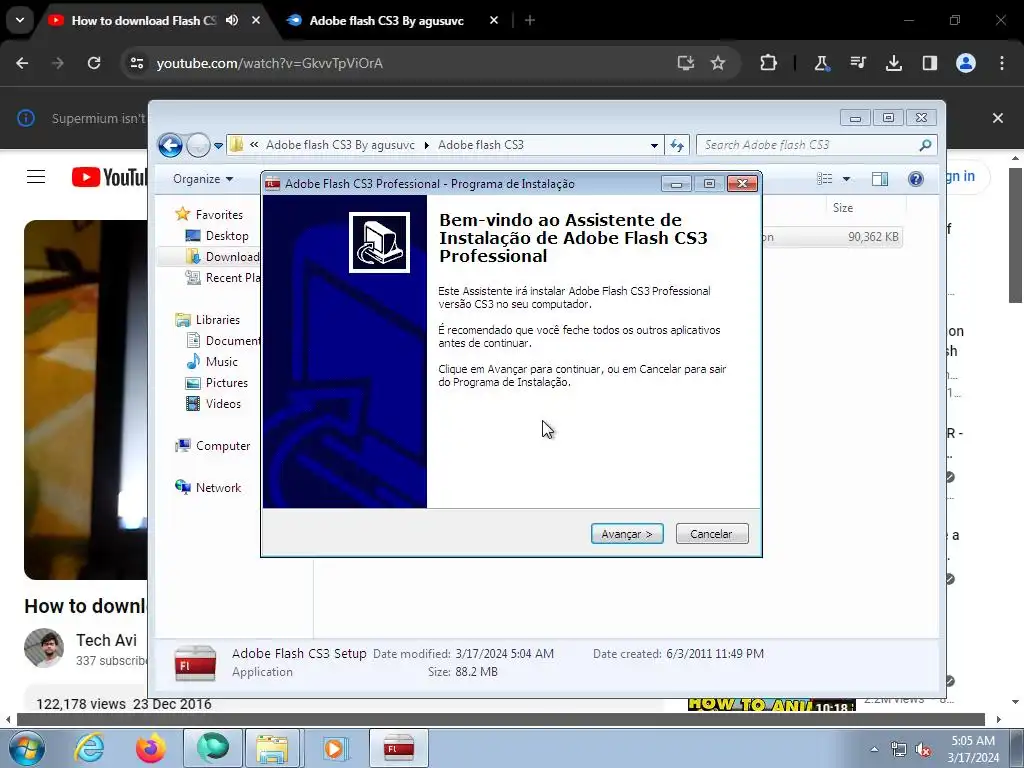Bookmark this page with the star

click(x=718, y=63)
